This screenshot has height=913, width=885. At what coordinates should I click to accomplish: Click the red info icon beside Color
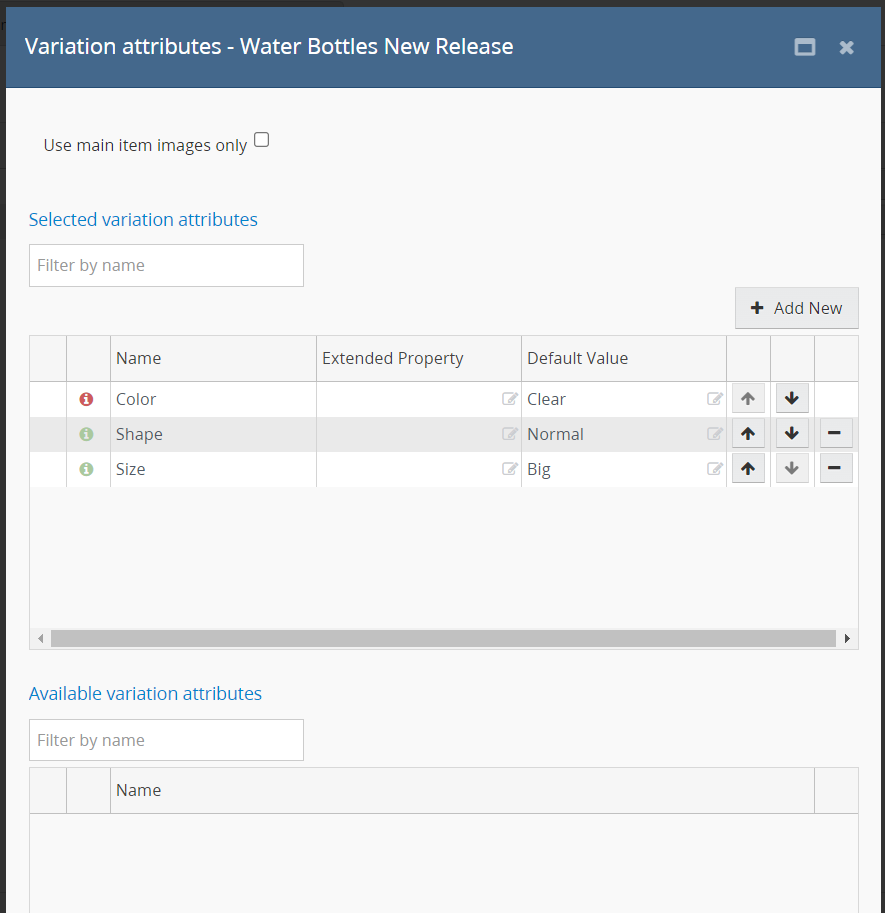click(x=86, y=399)
